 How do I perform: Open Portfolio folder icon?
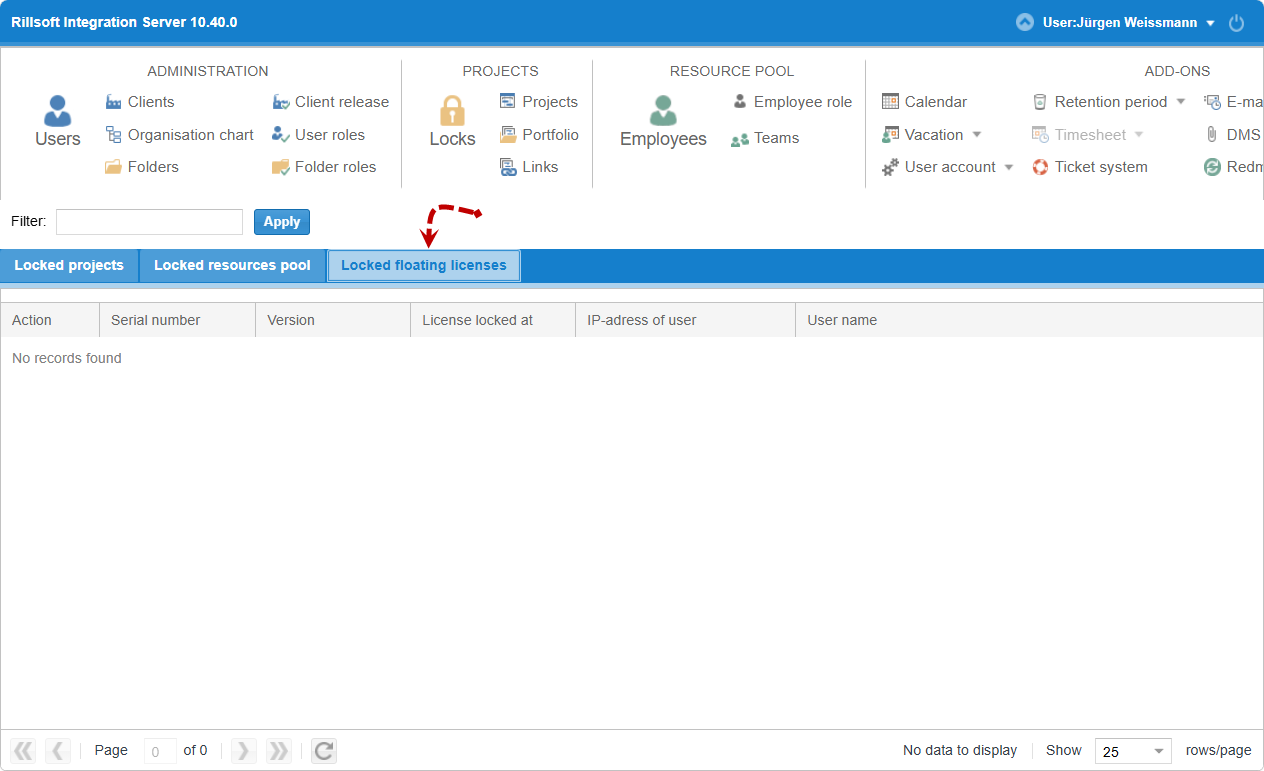[508, 135]
